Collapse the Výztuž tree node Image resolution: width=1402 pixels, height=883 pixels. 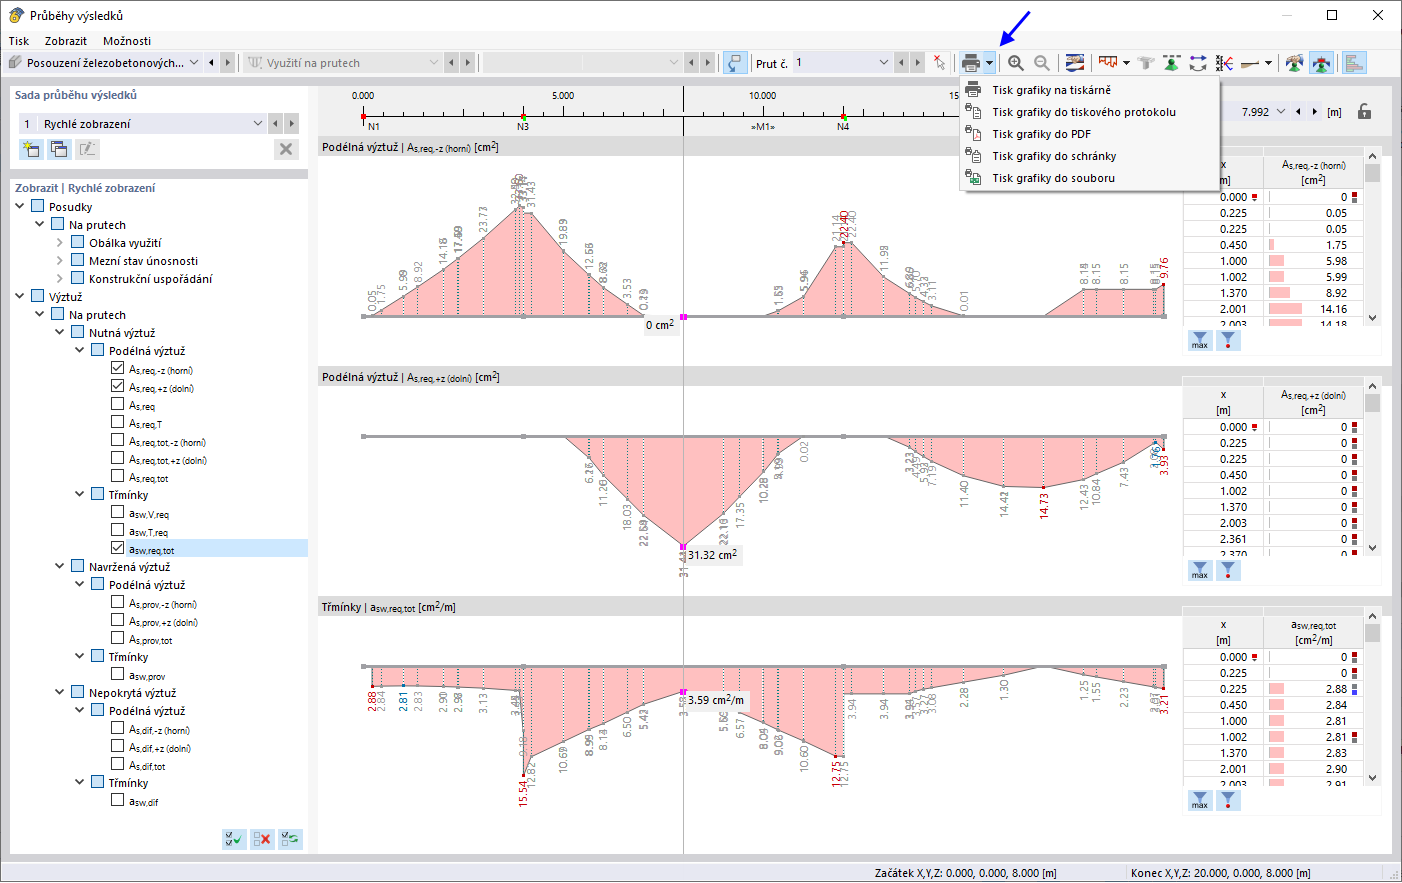pos(20,297)
